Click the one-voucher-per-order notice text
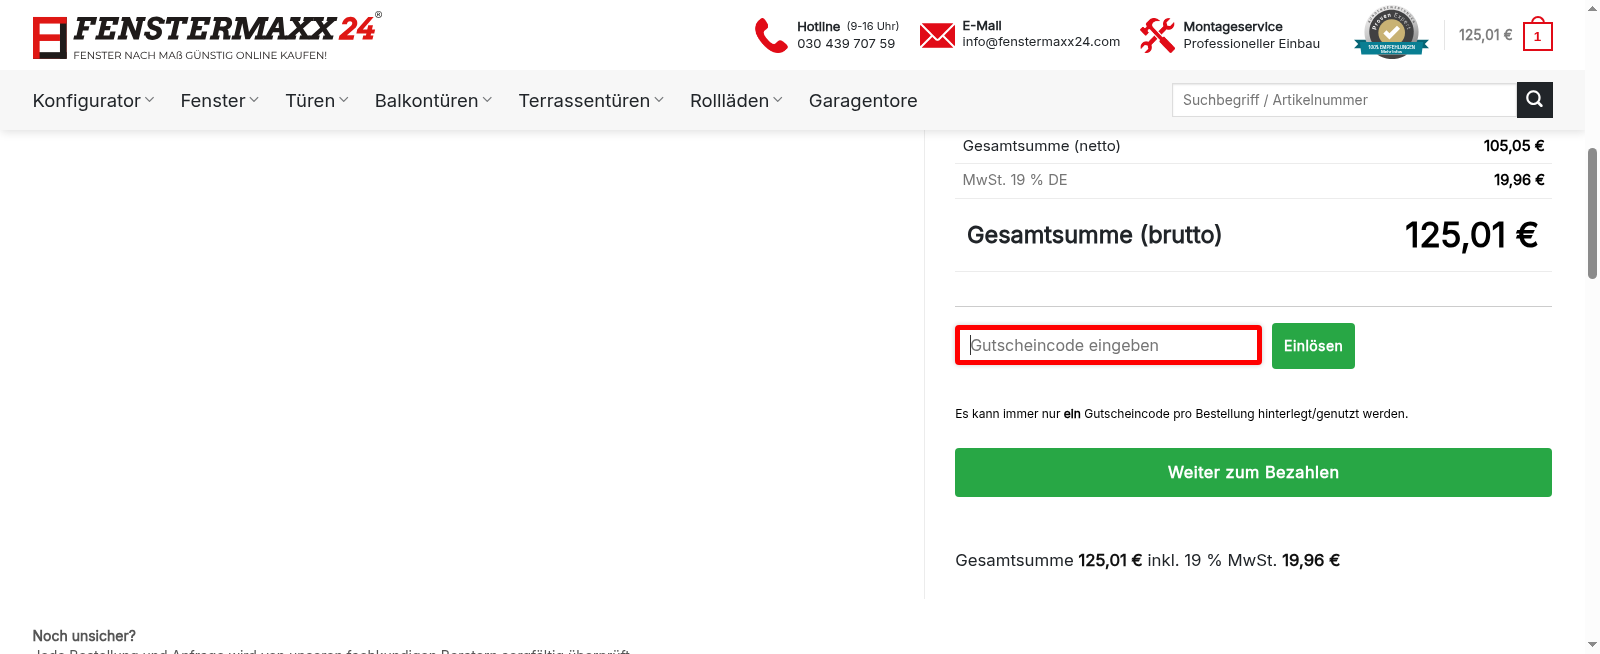The image size is (1600, 654). click(1181, 414)
